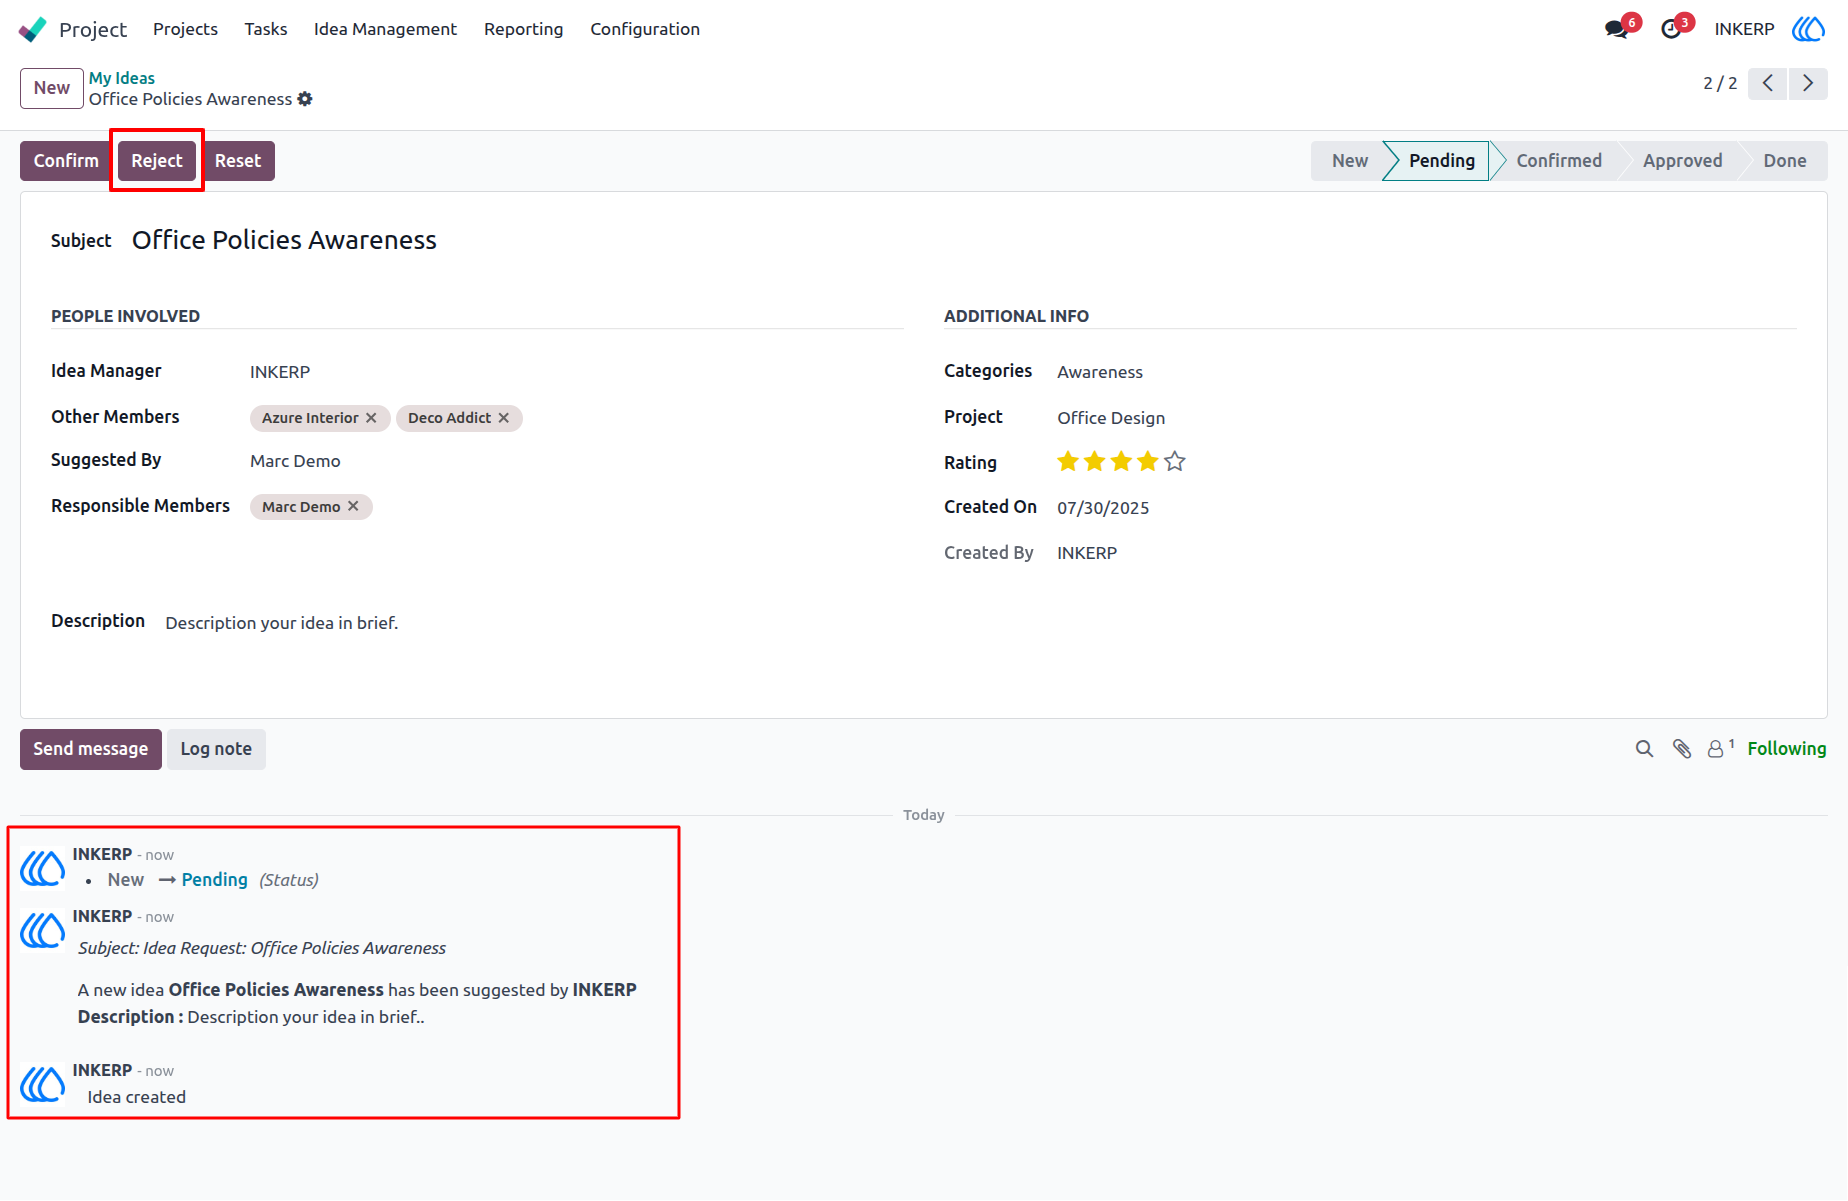The image size is (1848, 1201).
Task: Open the Idea Management menu
Action: pos(385,29)
